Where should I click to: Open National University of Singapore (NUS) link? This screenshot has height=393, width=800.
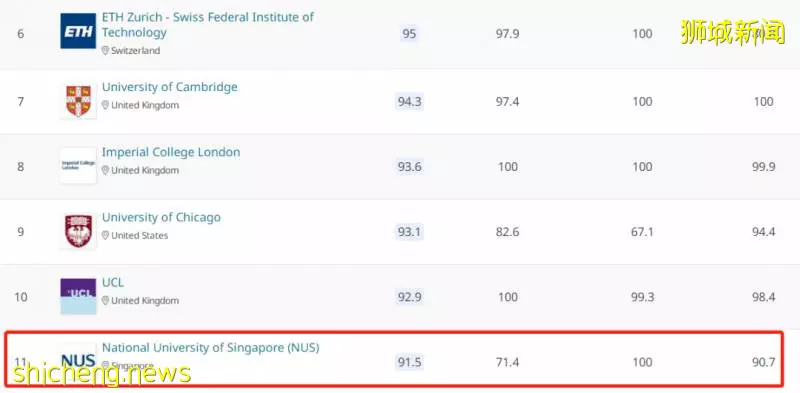tap(211, 348)
